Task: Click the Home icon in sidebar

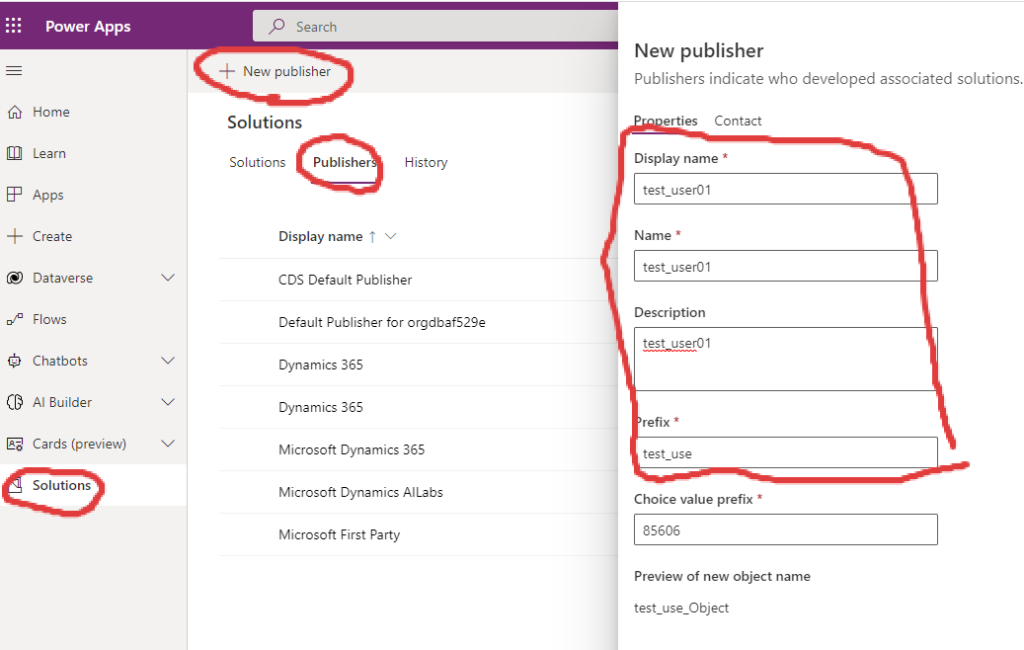Action: (15, 112)
